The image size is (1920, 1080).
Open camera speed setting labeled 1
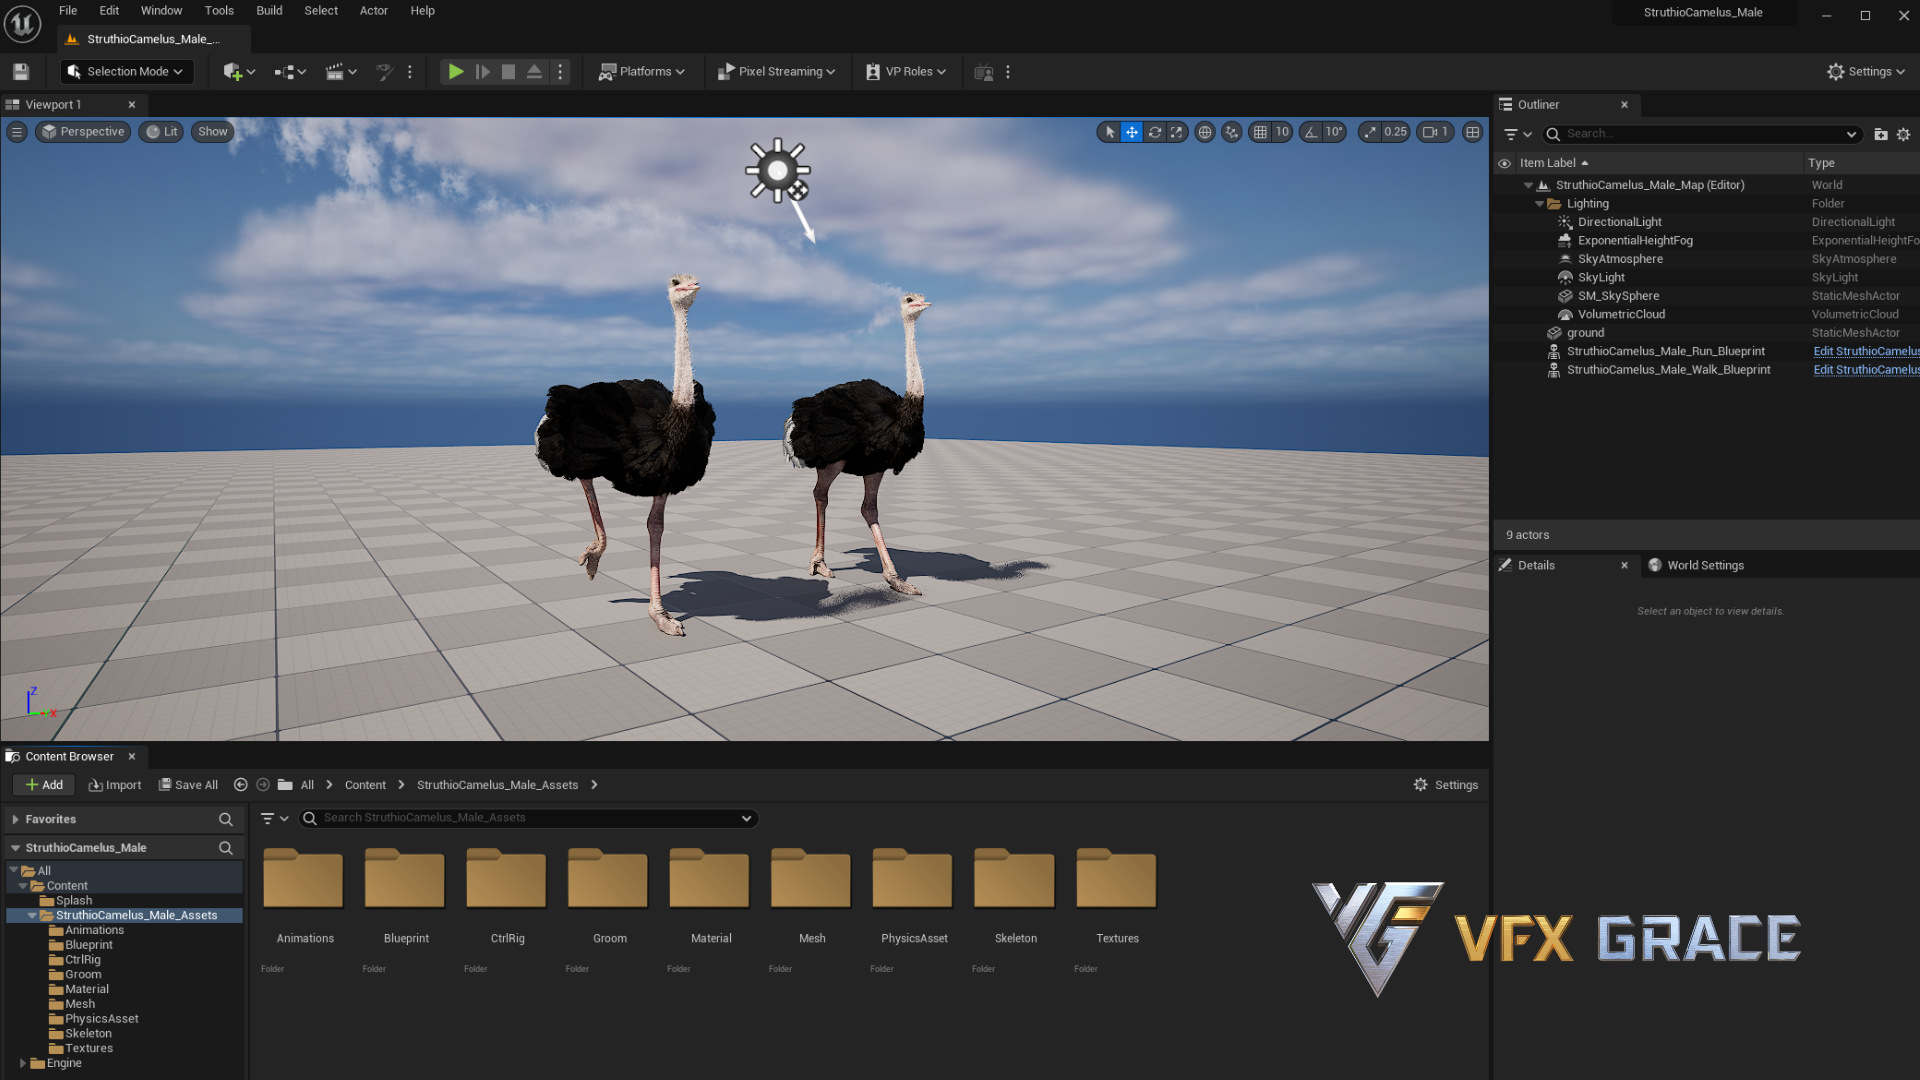click(1435, 132)
